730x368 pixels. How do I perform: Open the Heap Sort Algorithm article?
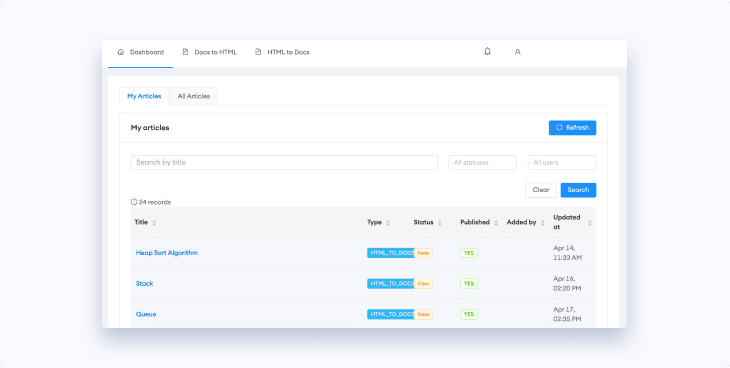coord(167,252)
